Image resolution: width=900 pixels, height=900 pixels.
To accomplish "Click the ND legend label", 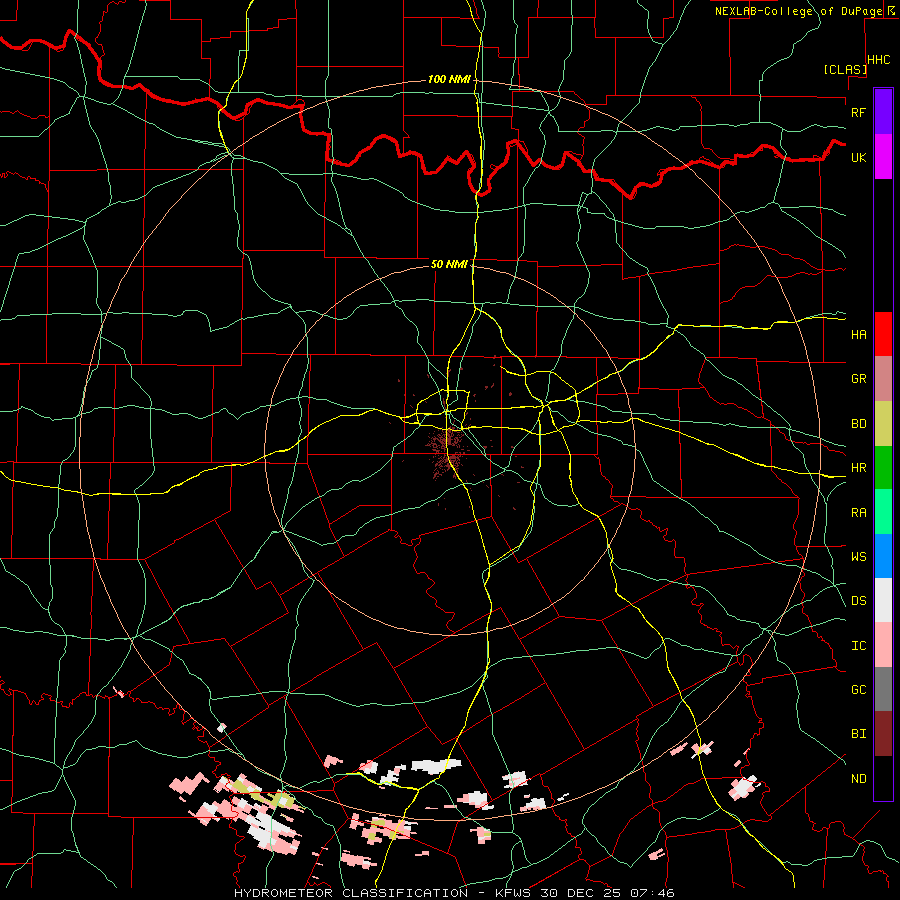I will point(859,779).
